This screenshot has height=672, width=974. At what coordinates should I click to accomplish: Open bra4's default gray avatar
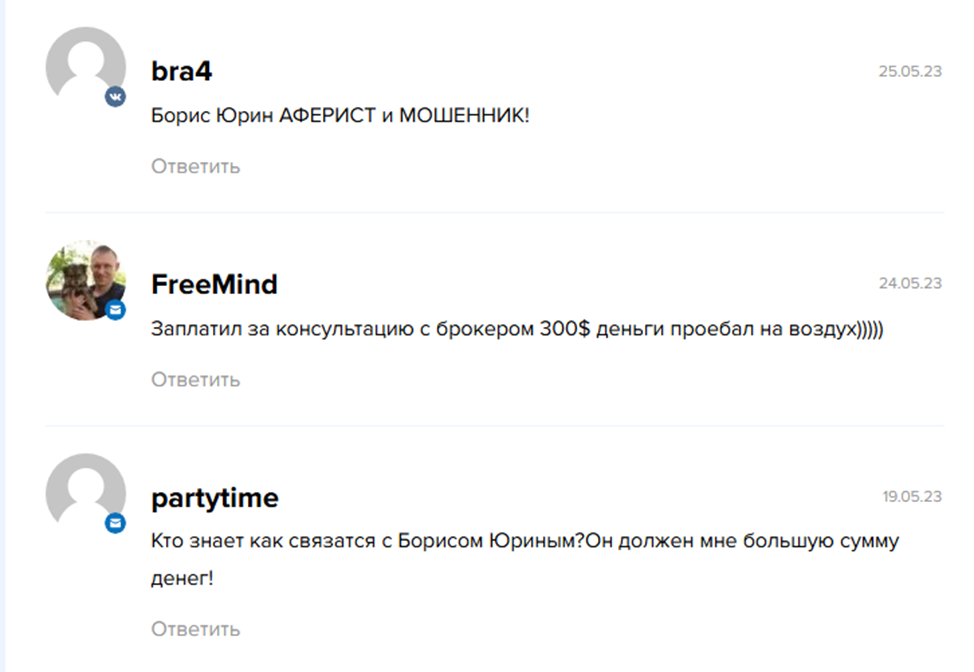point(84,66)
